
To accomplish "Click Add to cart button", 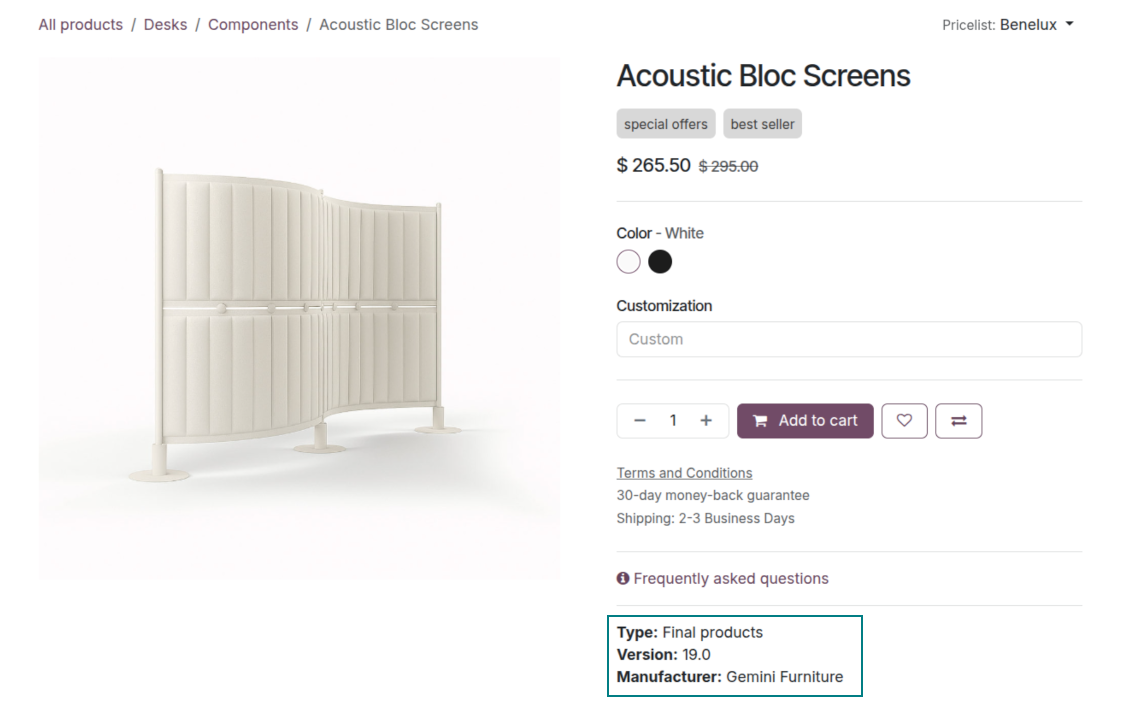I will coord(805,421).
